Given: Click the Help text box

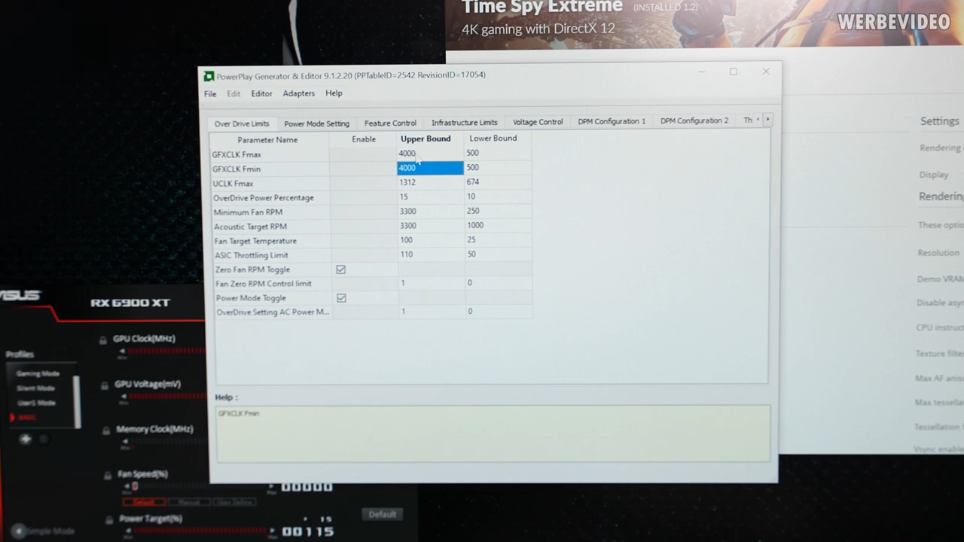Looking at the screenshot, I should pyautogui.click(x=493, y=433).
